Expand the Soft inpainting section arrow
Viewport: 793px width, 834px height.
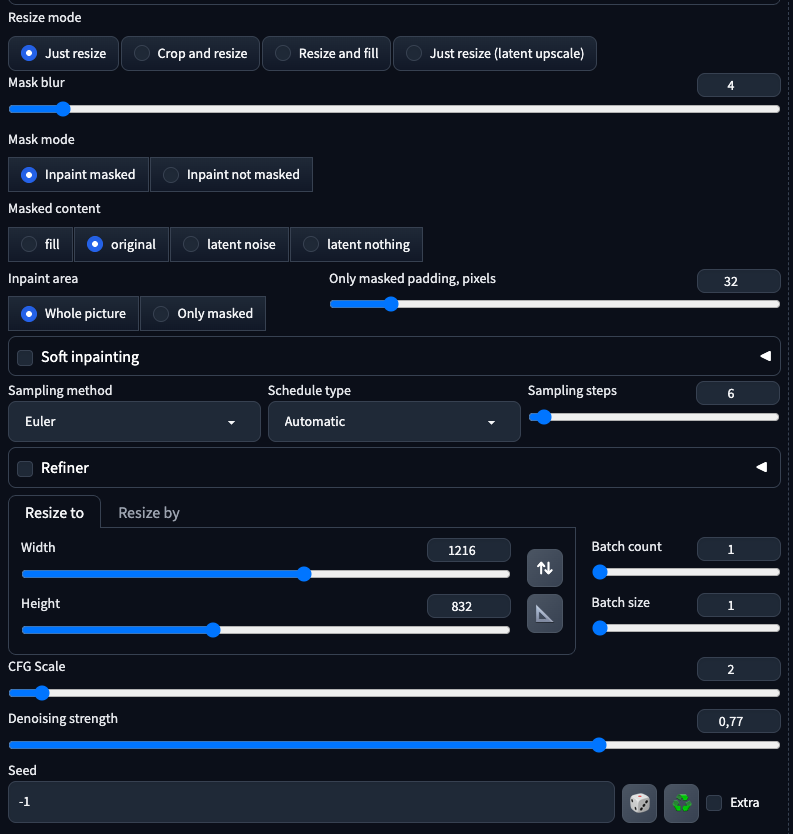coord(764,356)
